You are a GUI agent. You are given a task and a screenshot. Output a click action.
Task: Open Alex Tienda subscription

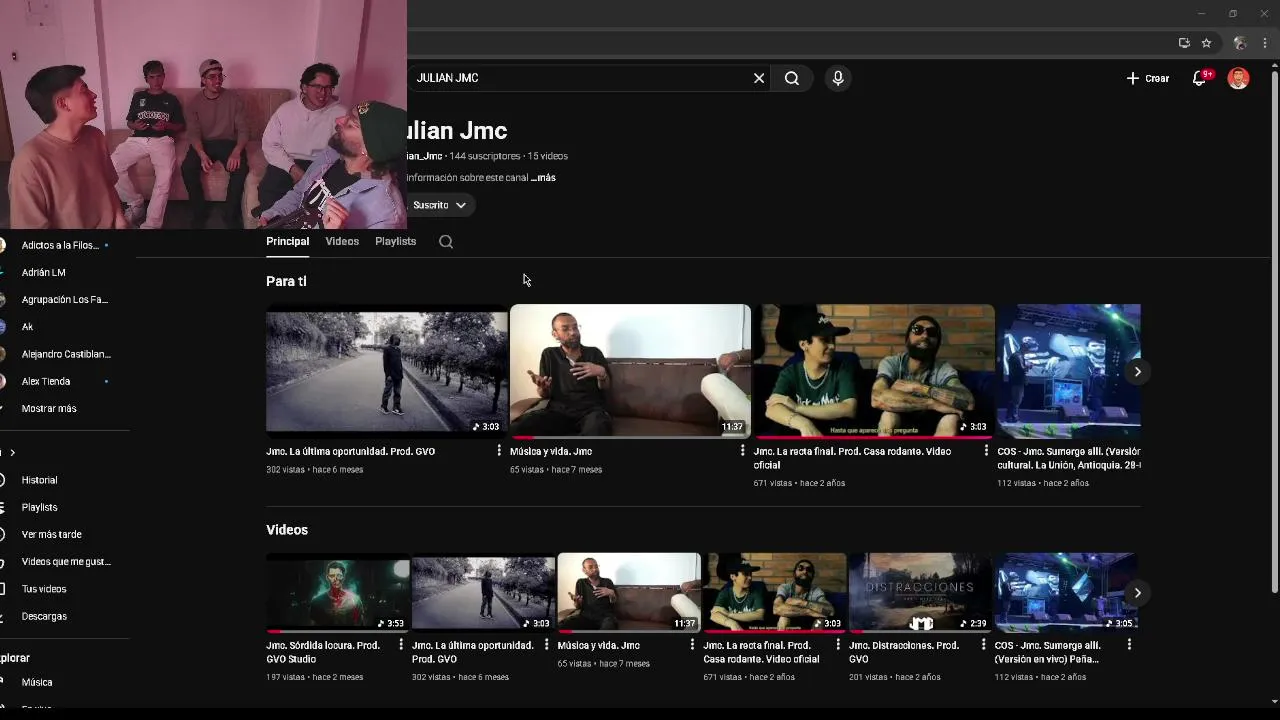pyautogui.click(x=46, y=381)
